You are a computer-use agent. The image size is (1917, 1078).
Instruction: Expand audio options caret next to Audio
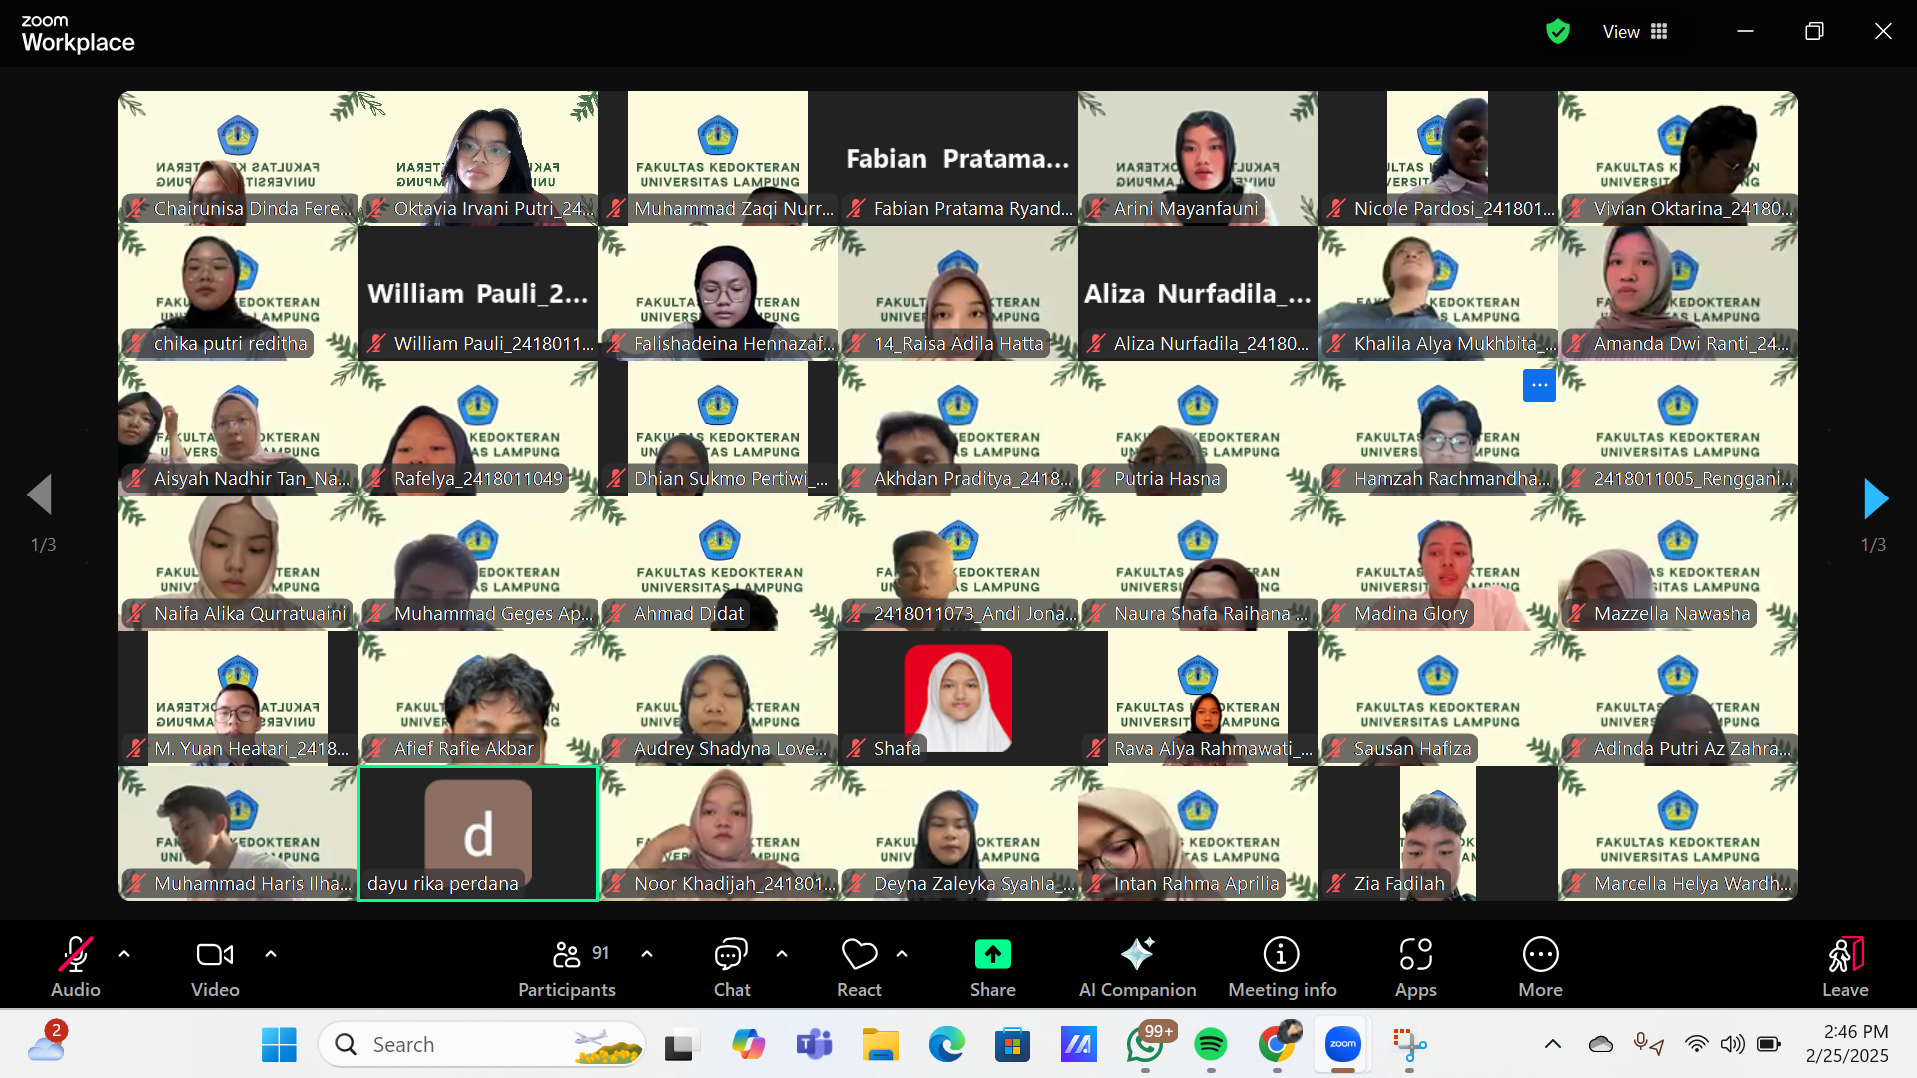pos(124,954)
